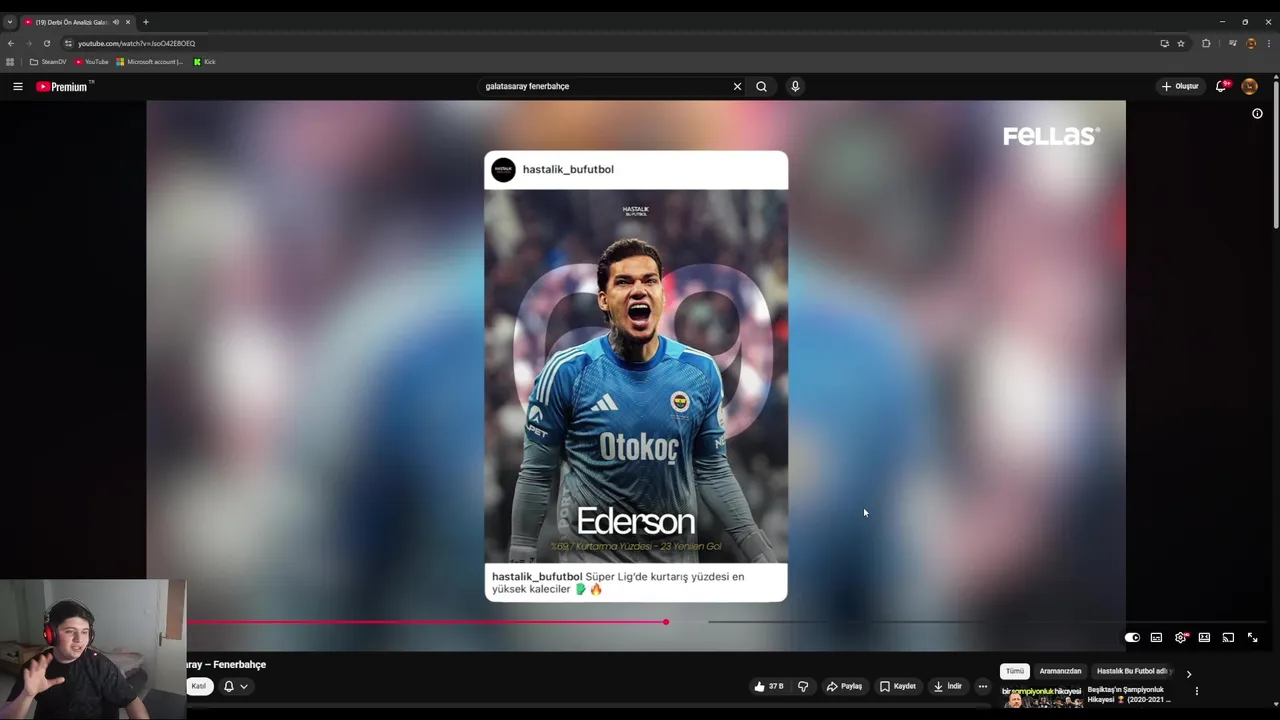Dislike the video

(x=803, y=687)
